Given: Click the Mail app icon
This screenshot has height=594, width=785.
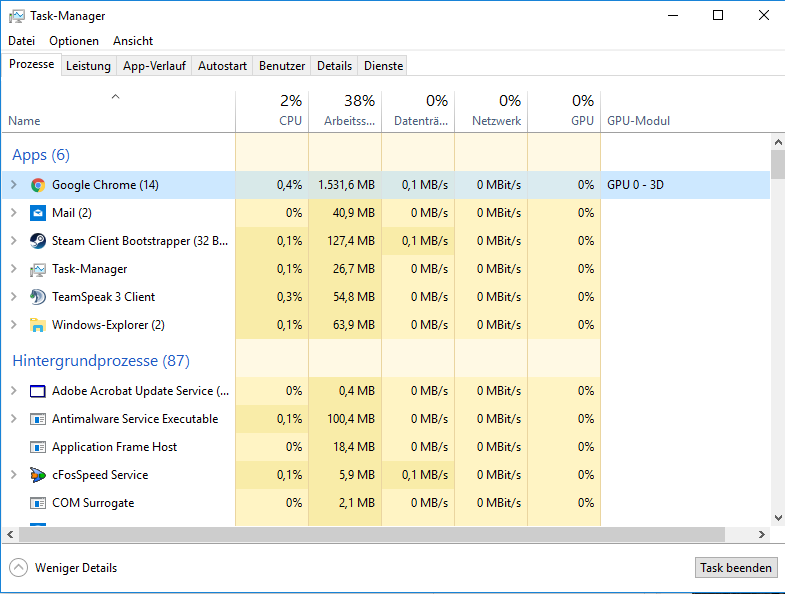Looking at the screenshot, I should (x=38, y=213).
